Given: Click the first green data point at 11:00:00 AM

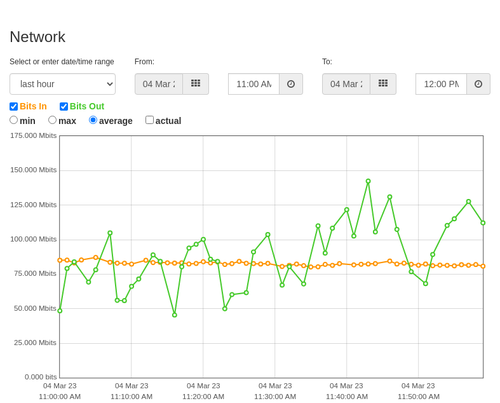Looking at the screenshot, I should [60, 311].
